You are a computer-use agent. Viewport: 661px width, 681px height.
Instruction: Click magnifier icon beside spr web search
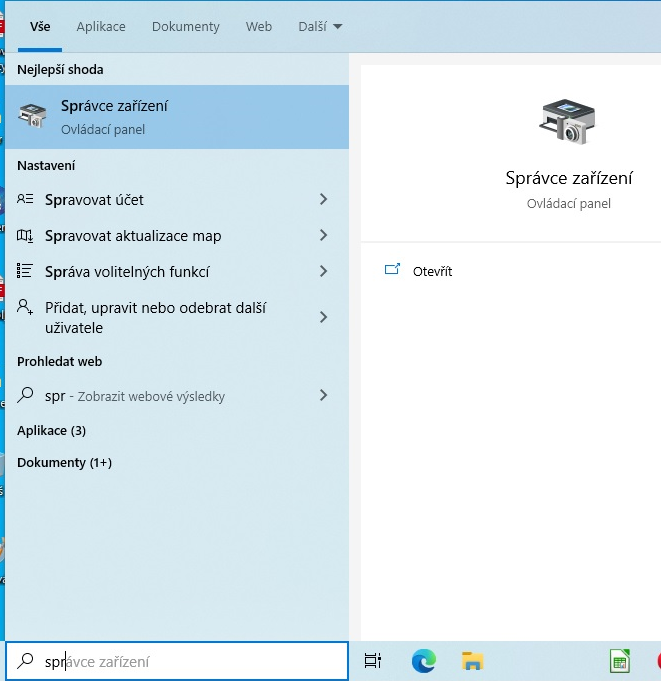click(25, 395)
